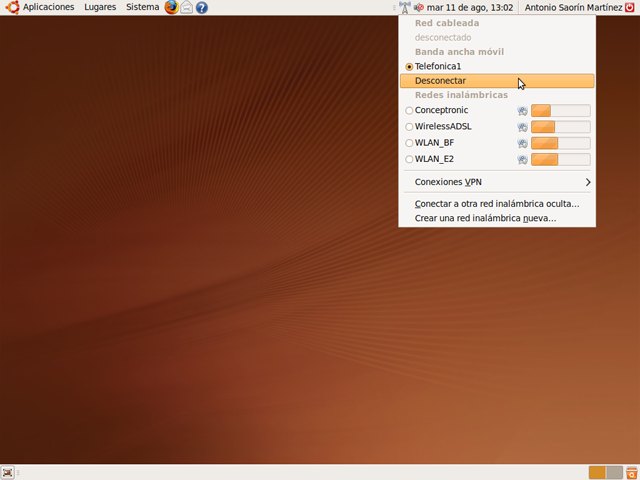Launch Firefox from the top panel
The image size is (640, 480).
tap(171, 7)
